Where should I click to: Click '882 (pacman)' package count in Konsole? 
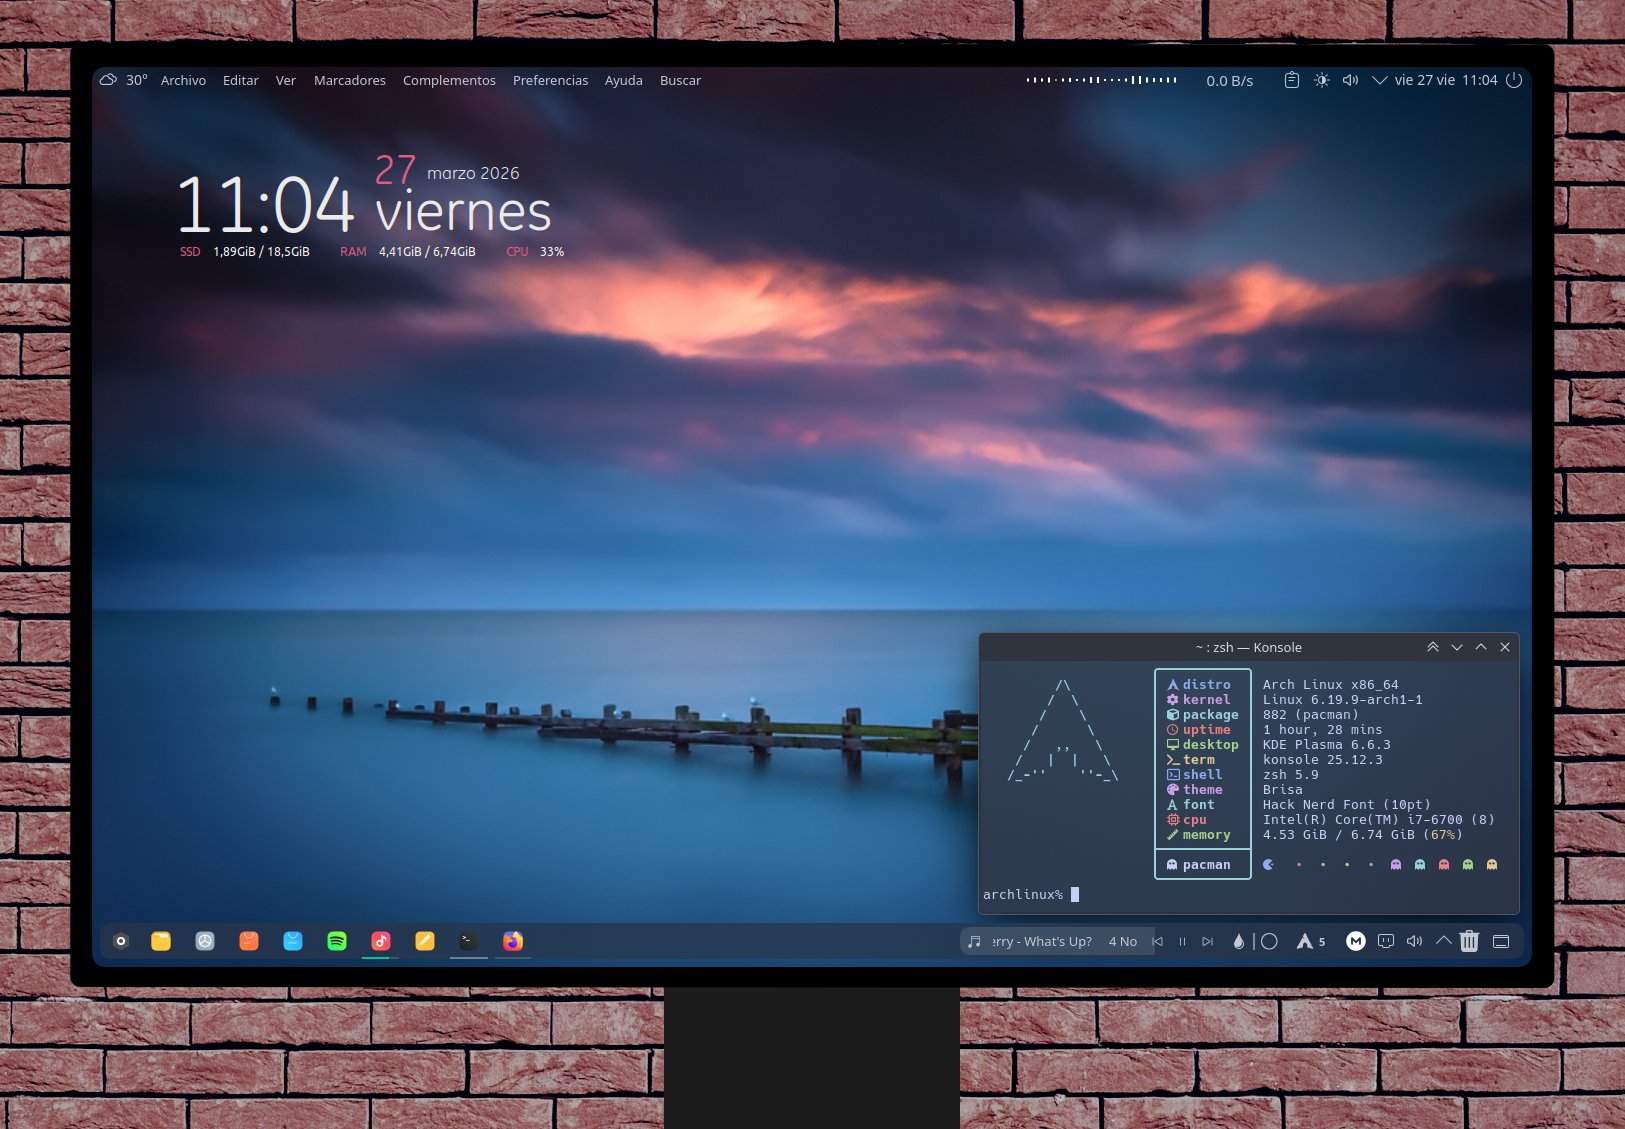1310,715
